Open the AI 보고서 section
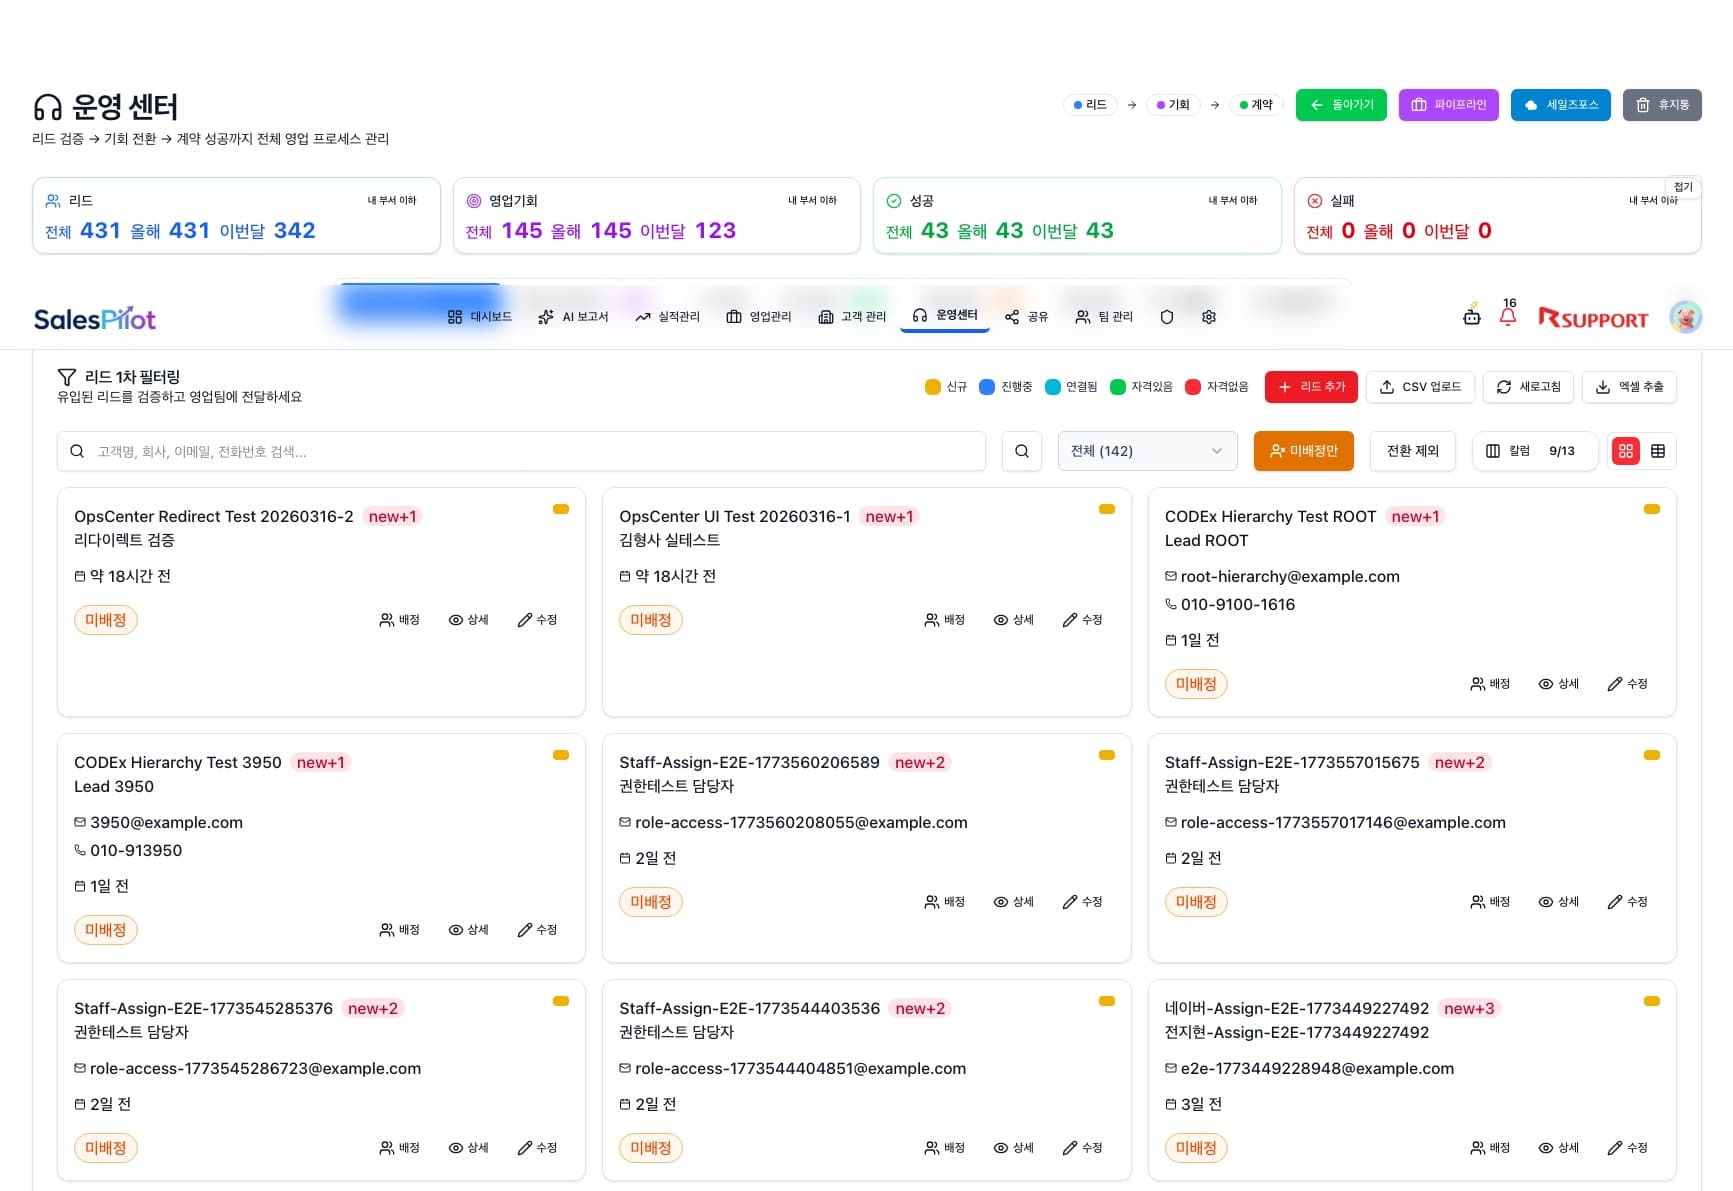 tap(573, 317)
